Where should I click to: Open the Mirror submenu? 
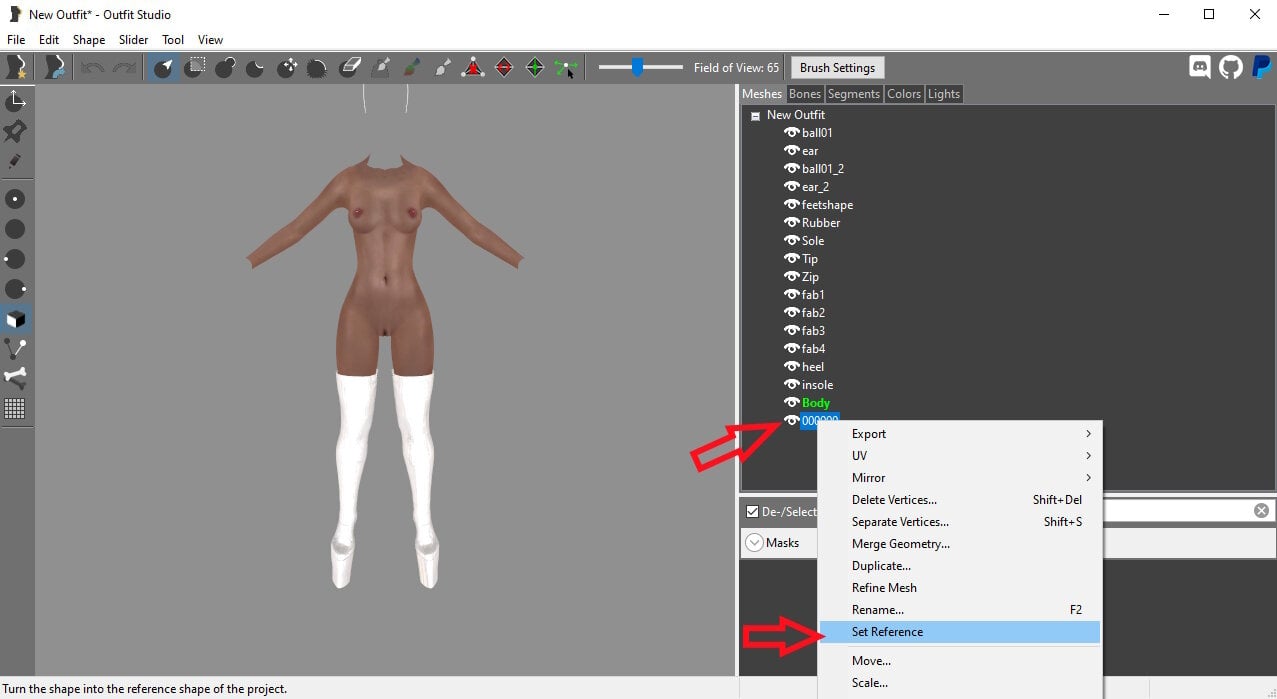click(x=959, y=478)
